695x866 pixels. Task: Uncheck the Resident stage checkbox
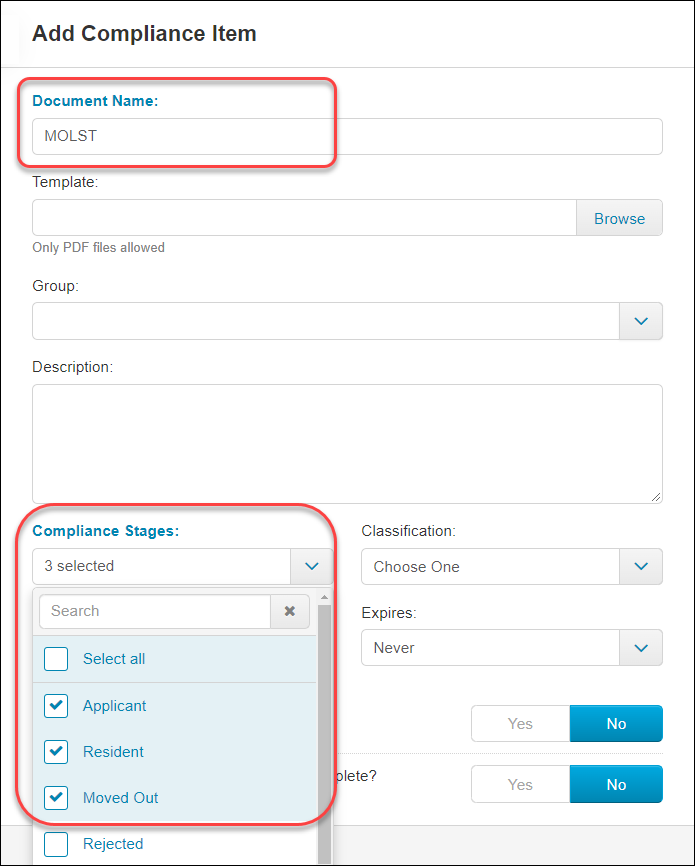coord(56,752)
